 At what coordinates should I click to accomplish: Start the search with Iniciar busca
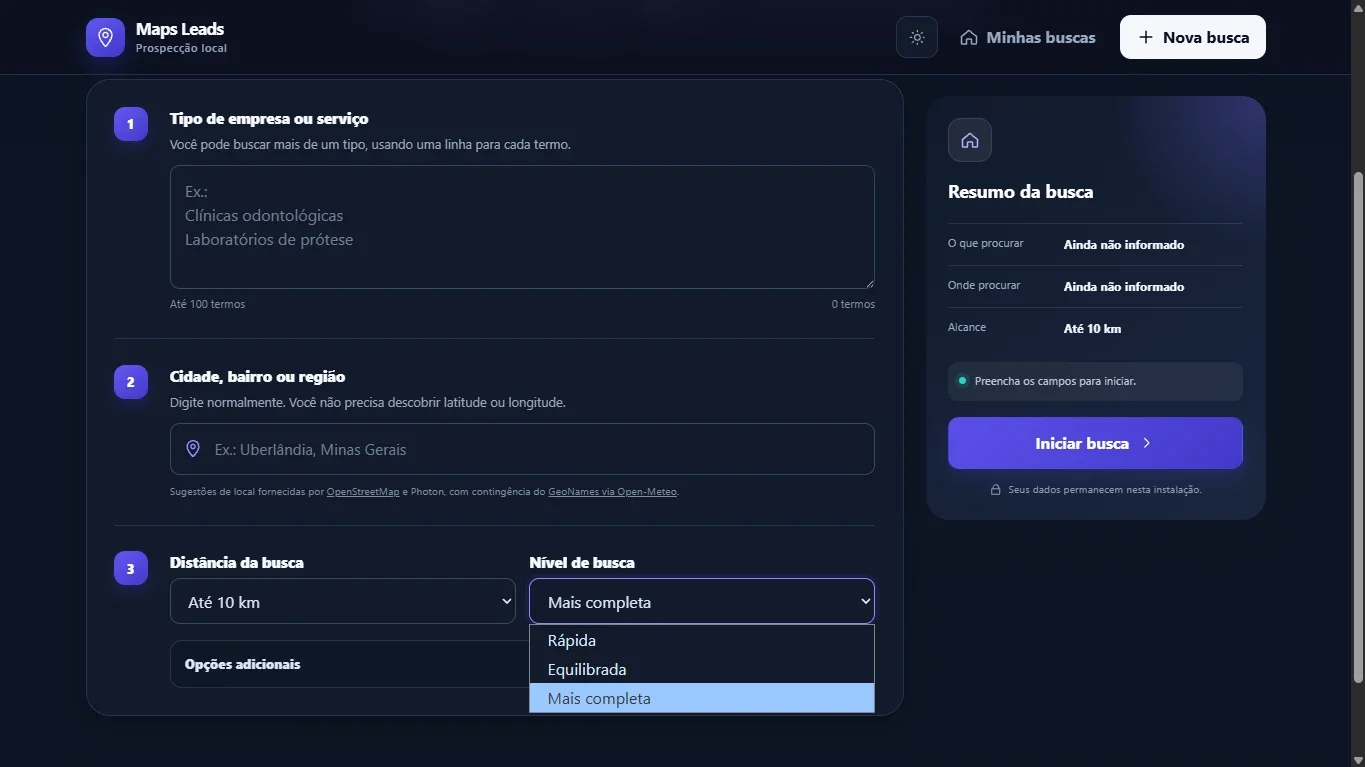(x=1095, y=443)
